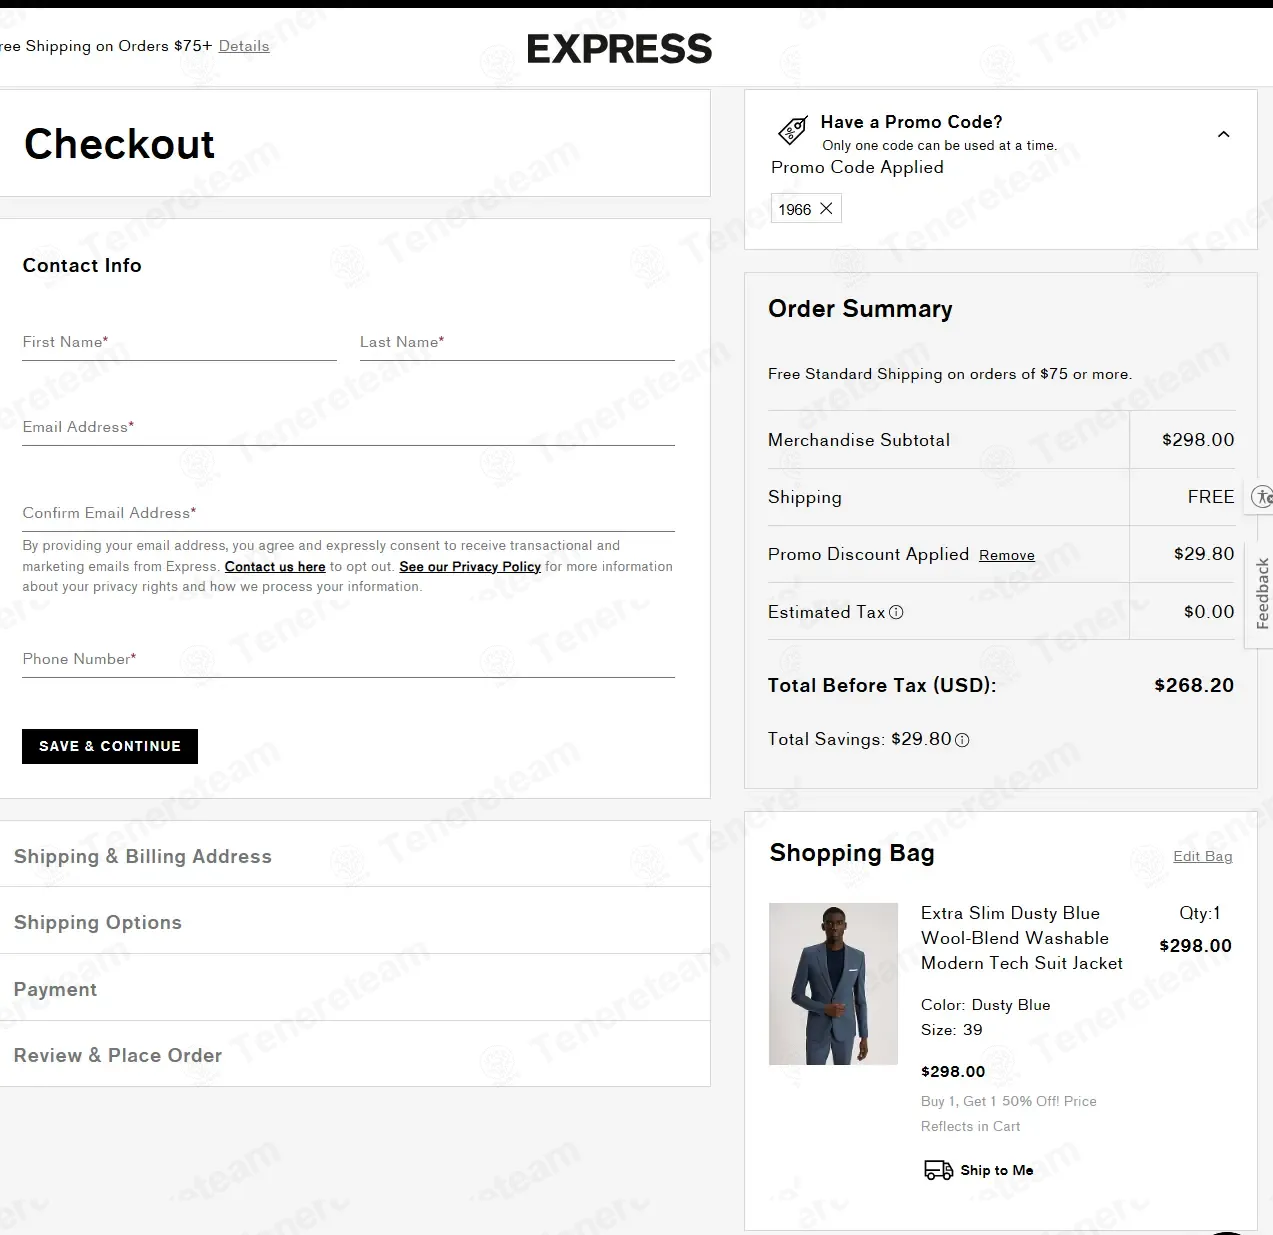Click the Estimated Tax info icon
1273x1235 pixels.
[896, 613]
